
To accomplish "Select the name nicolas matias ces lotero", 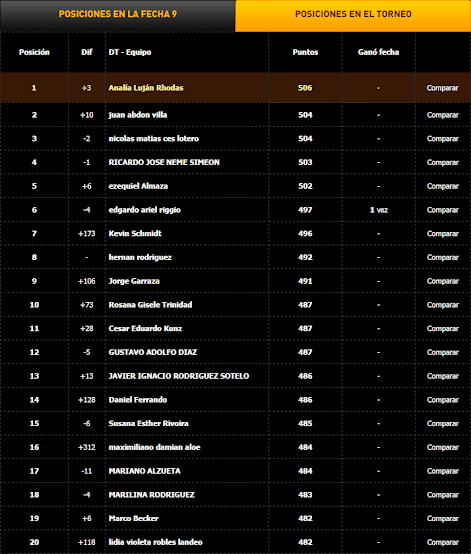I will [154, 138].
